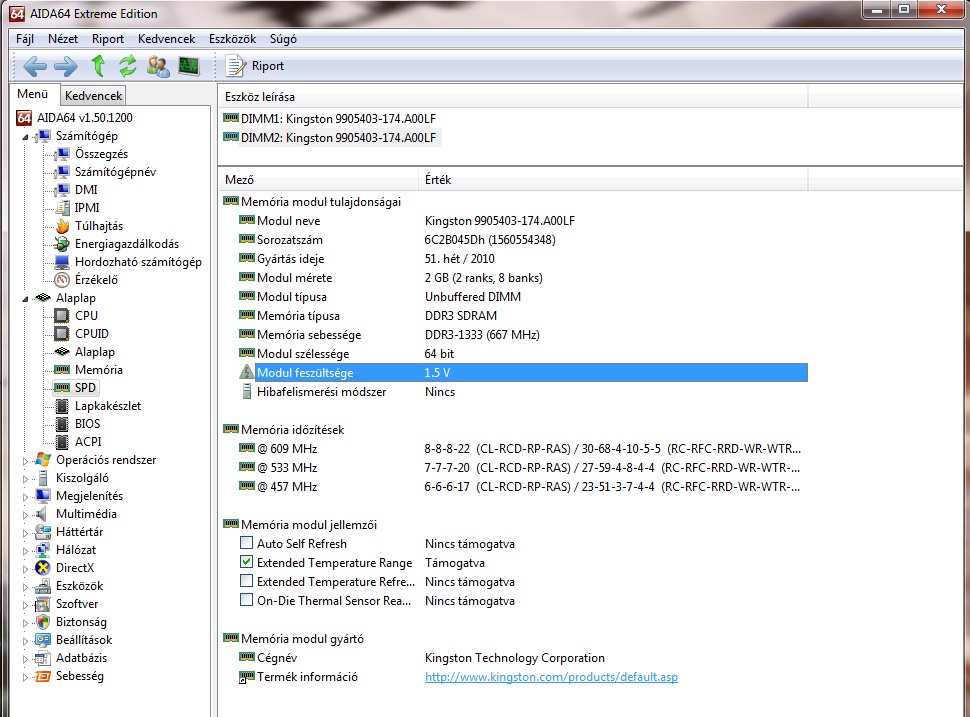The height and width of the screenshot is (717, 970).
Task: Expand the Megjelenítés branch
Action: 25,497
